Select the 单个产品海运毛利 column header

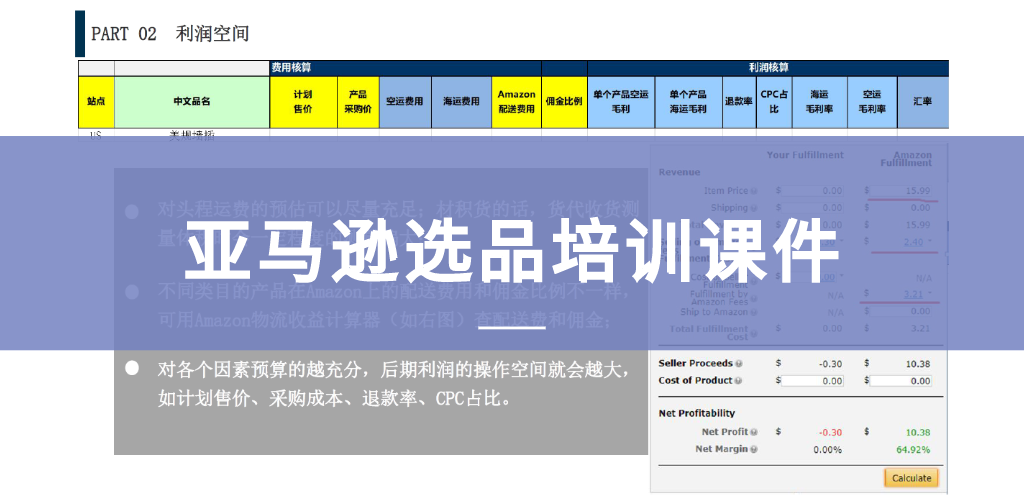tap(688, 102)
